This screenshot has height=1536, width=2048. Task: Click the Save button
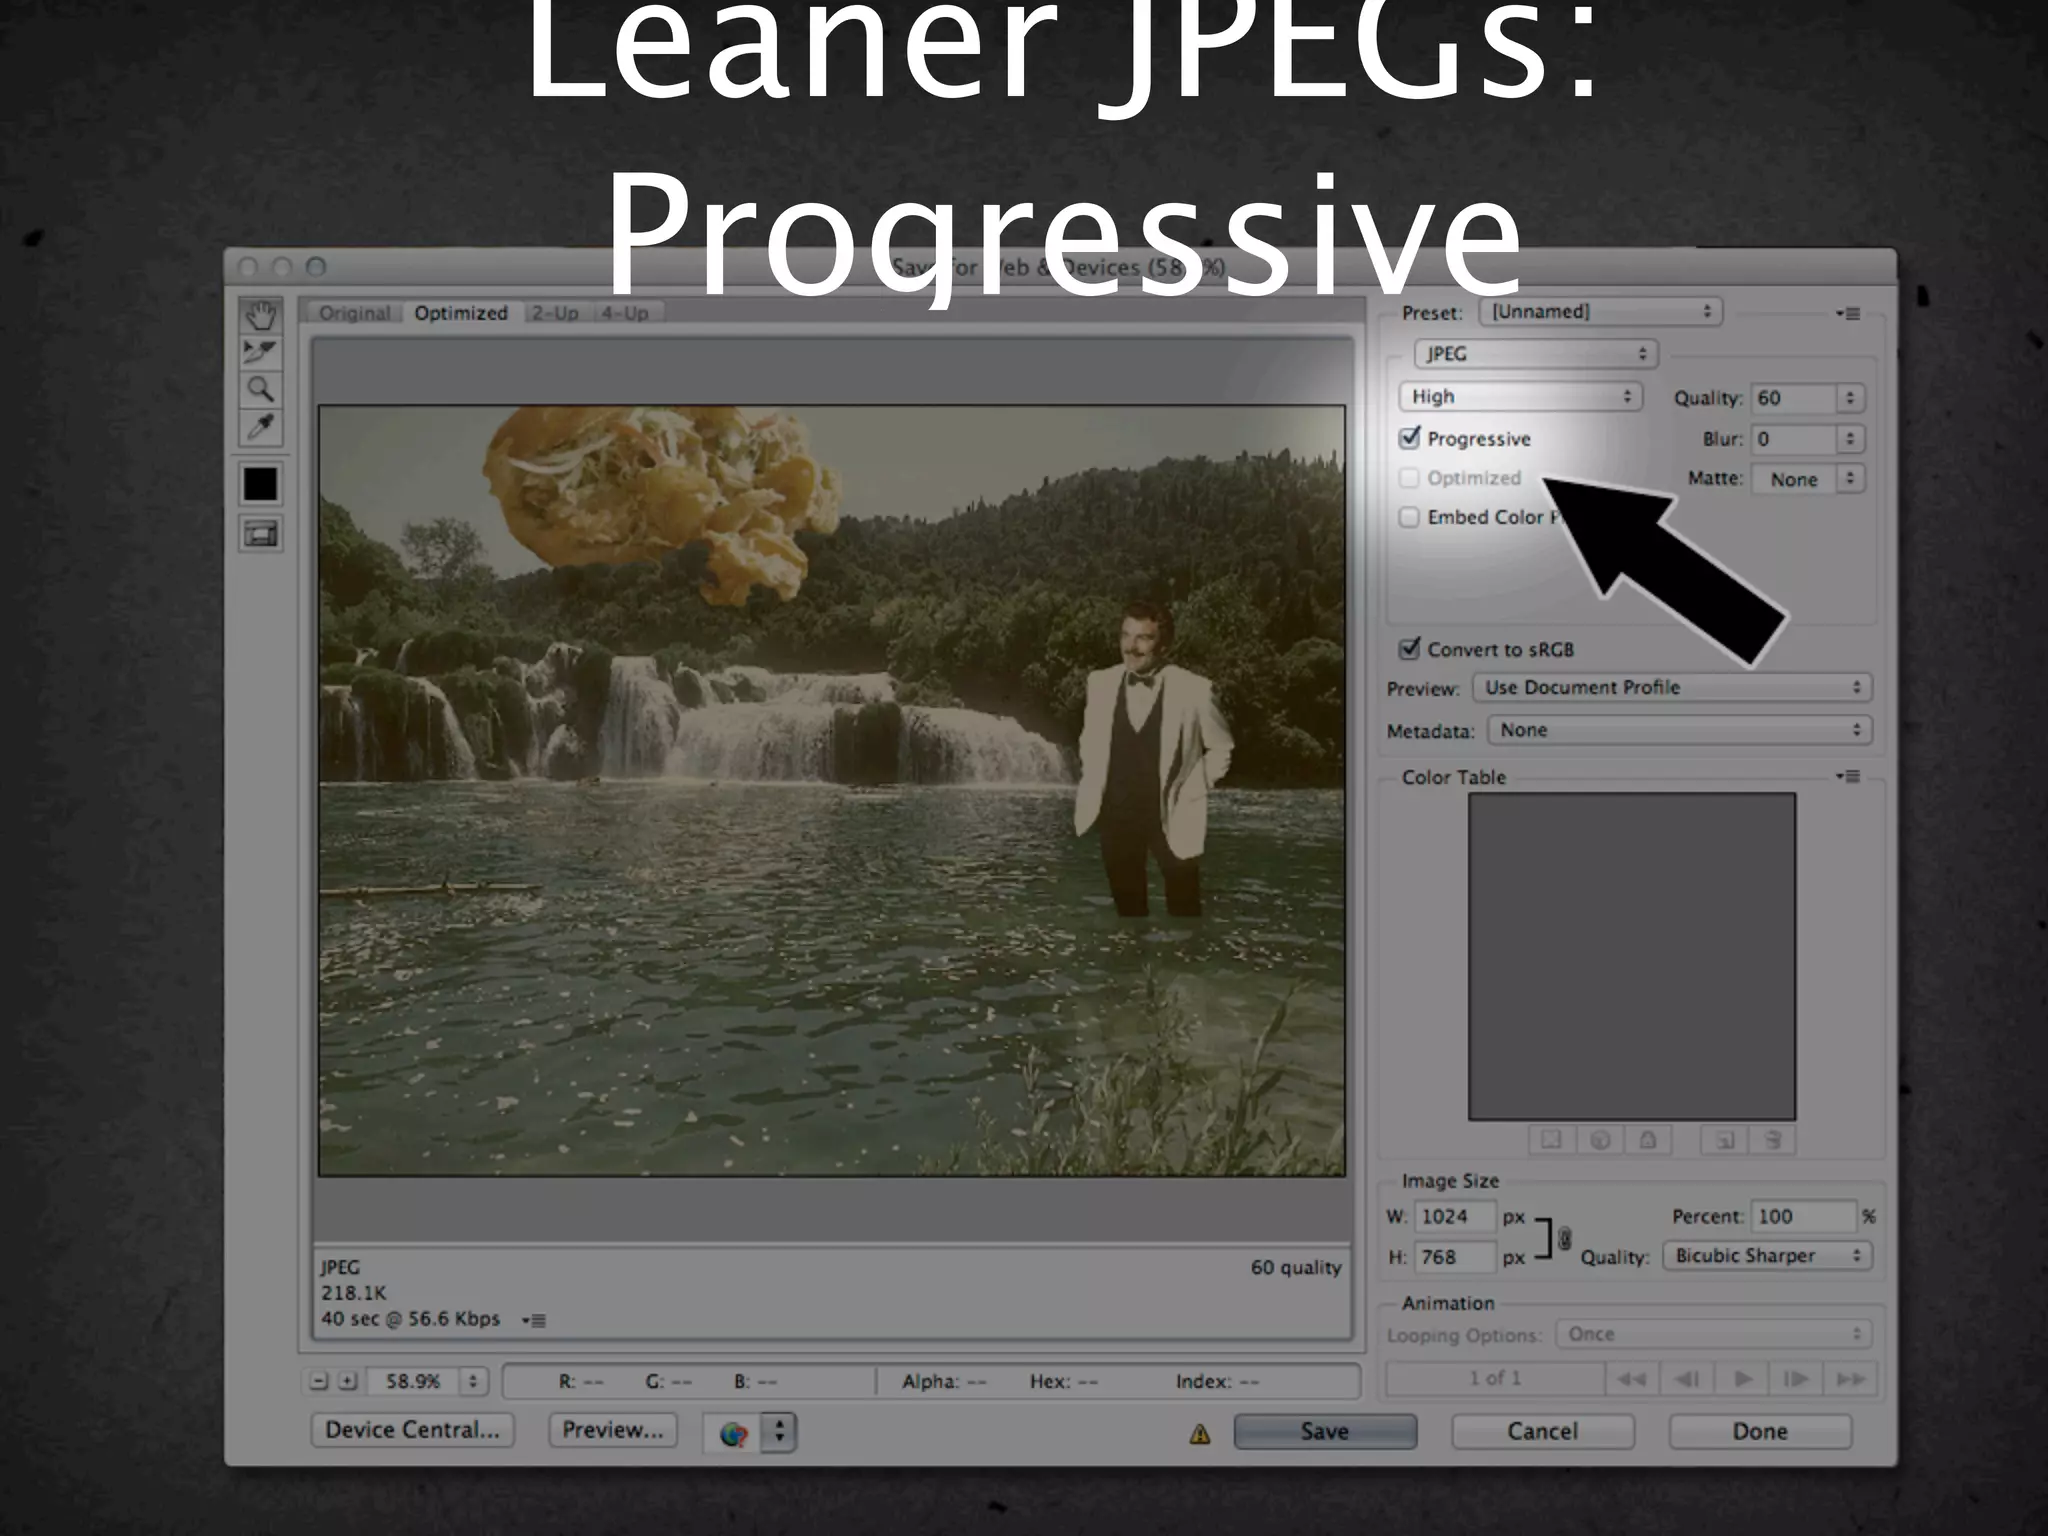[x=1325, y=1432]
